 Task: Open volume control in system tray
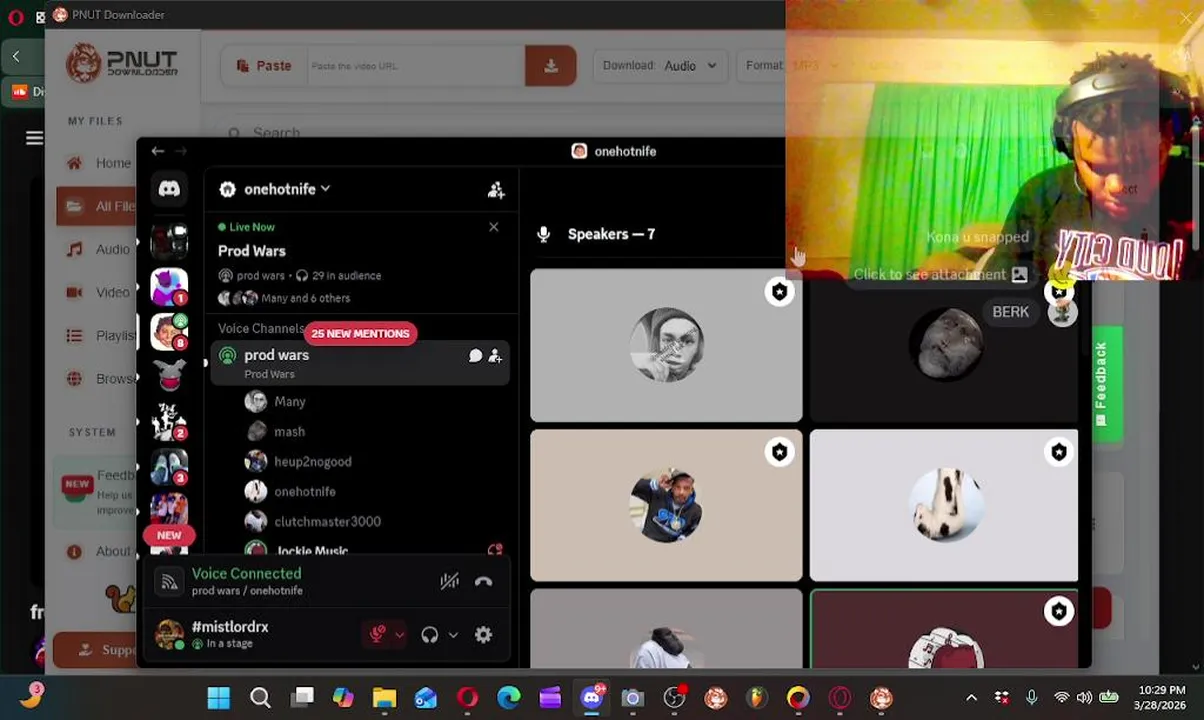click(x=1084, y=698)
